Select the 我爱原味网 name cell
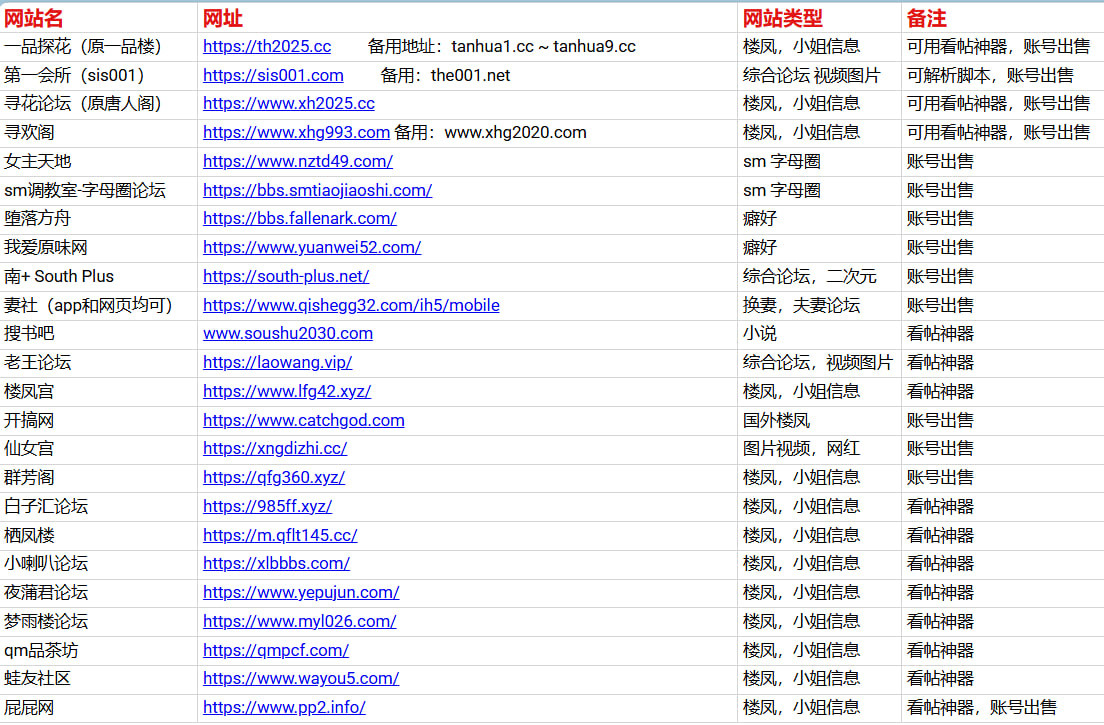The height and width of the screenshot is (725, 1104). 99,247
